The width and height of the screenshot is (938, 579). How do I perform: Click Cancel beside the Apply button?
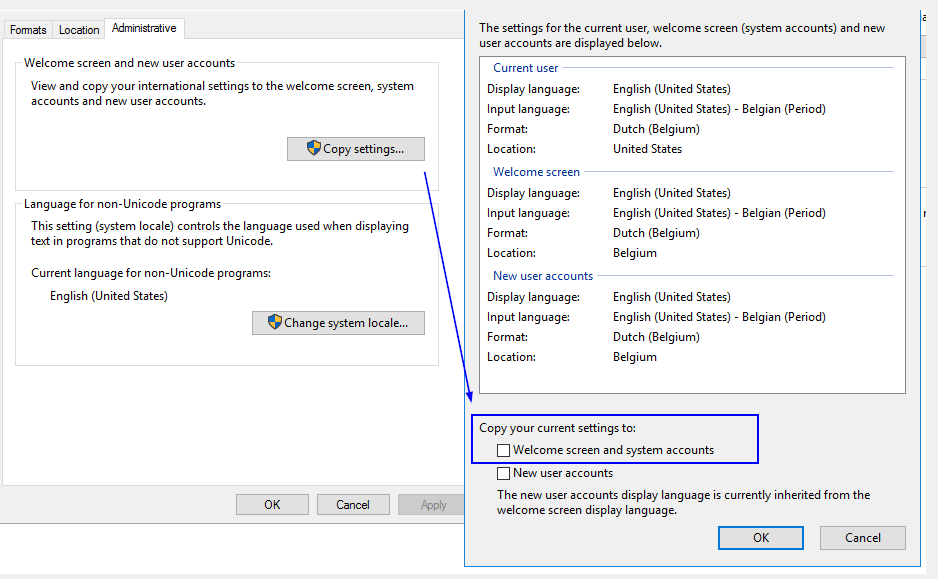[353, 505]
